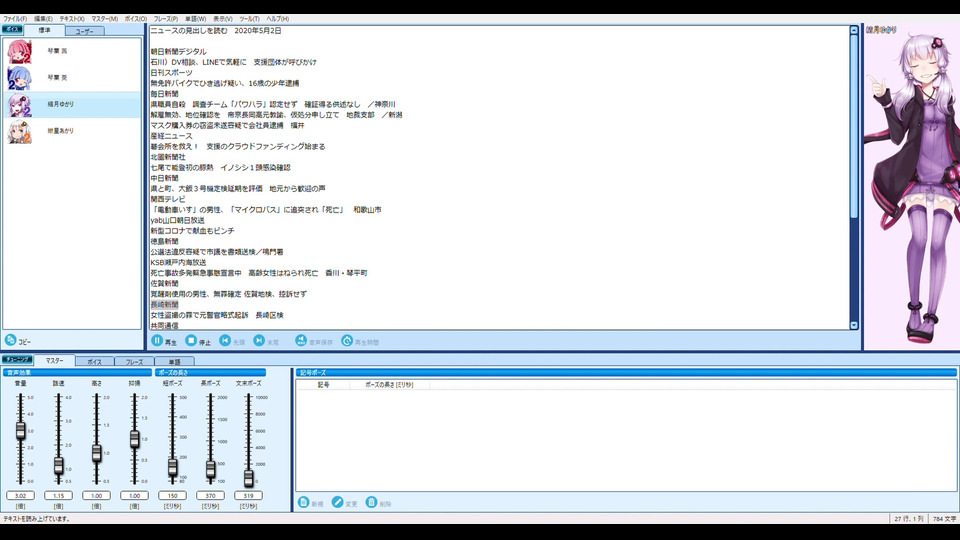
Task: Click the 削除 delete pause symbol icon
Action: click(371, 502)
